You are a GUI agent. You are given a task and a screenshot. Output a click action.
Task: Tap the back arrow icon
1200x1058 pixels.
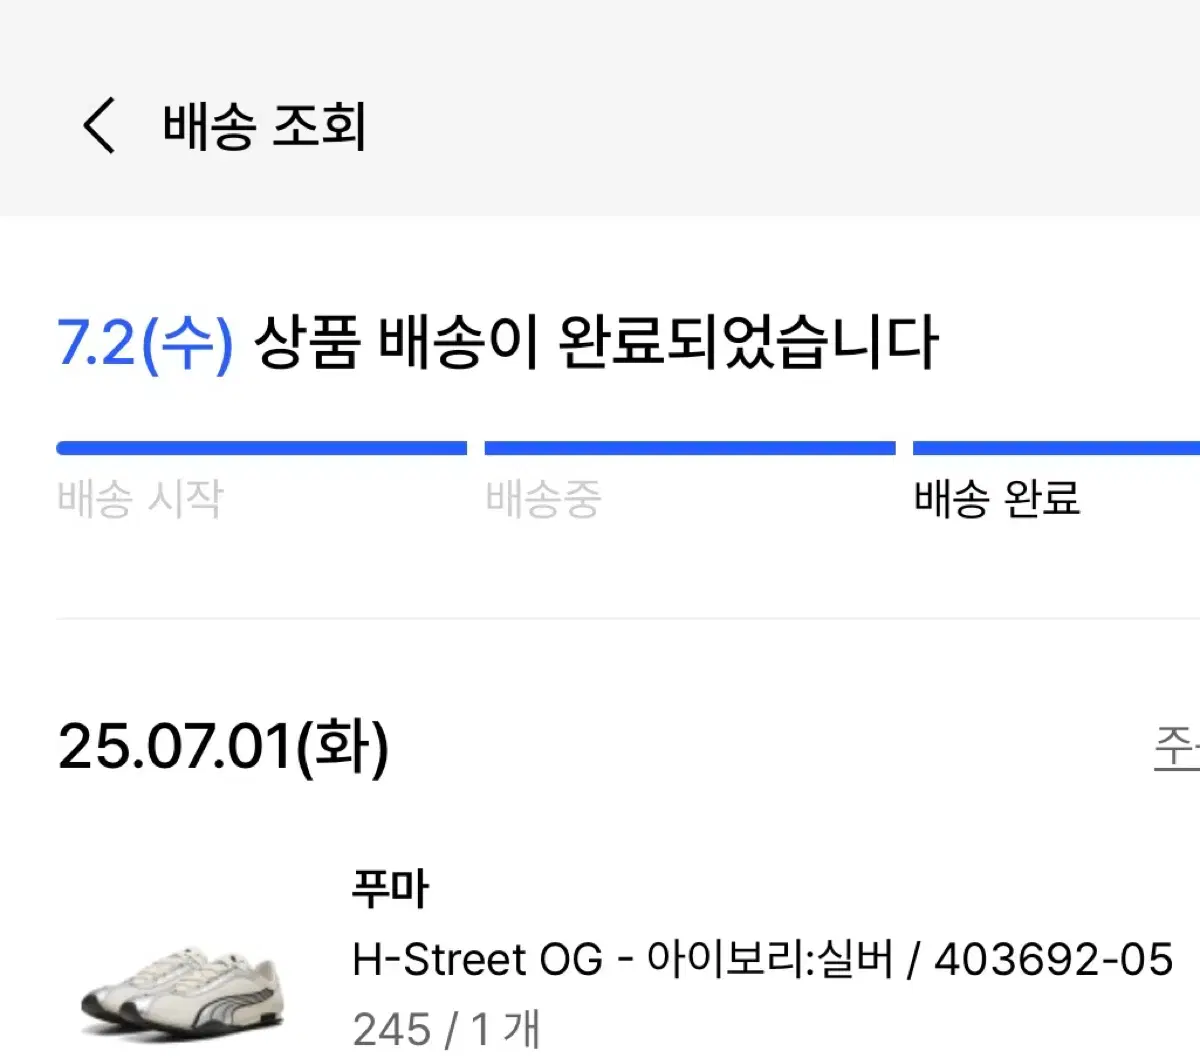coord(99,126)
